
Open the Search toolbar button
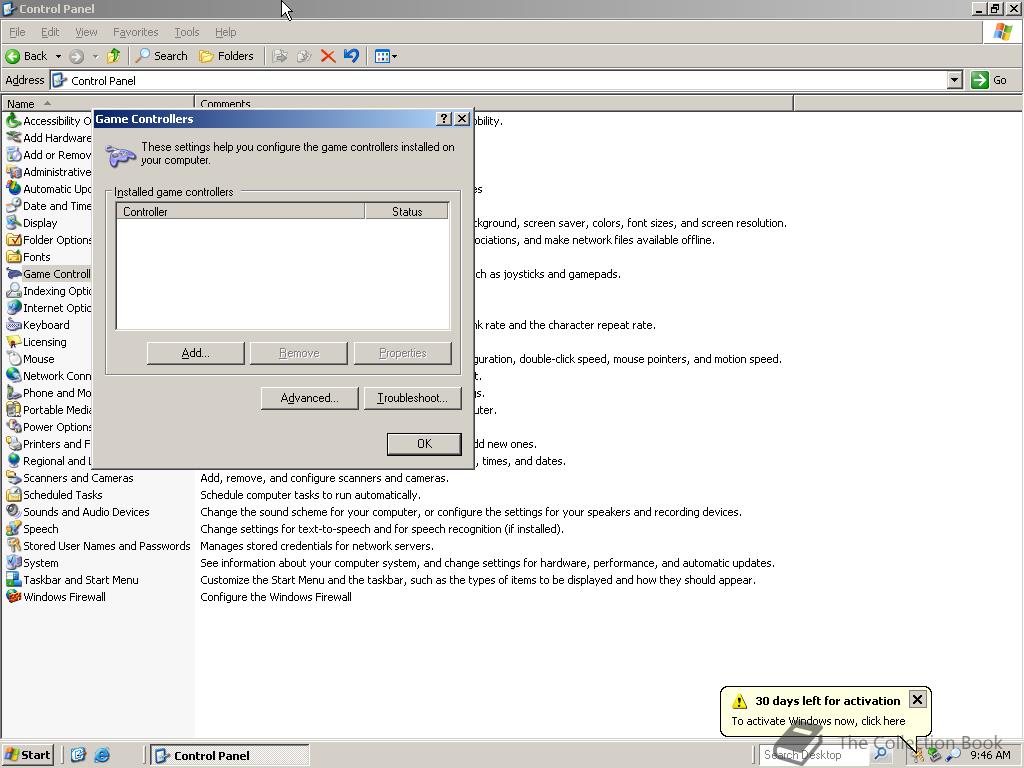(161, 56)
